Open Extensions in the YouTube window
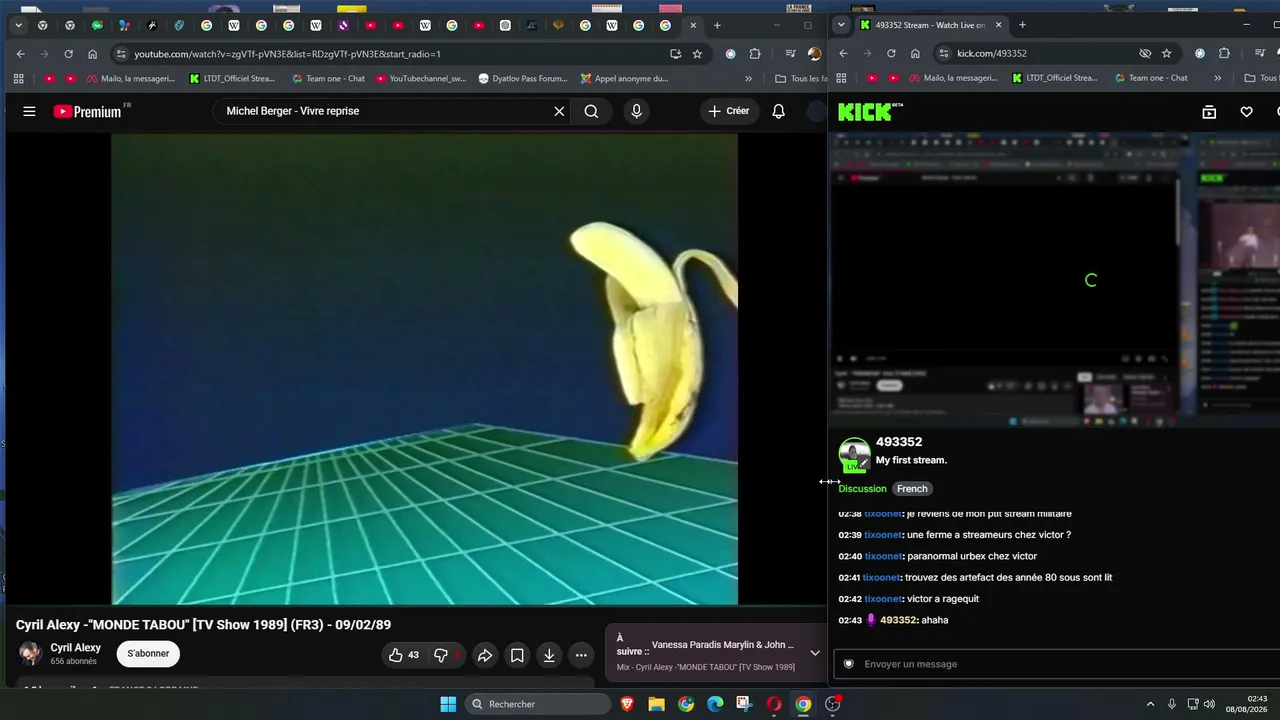 755,54
